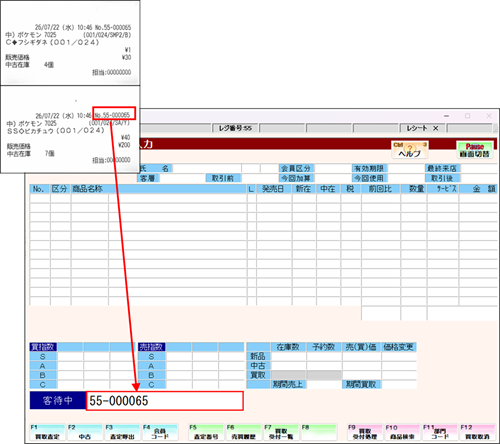Screen dimensions: 500x444
Task: Click the F3 査定呼出 function key
Action: 122,432
